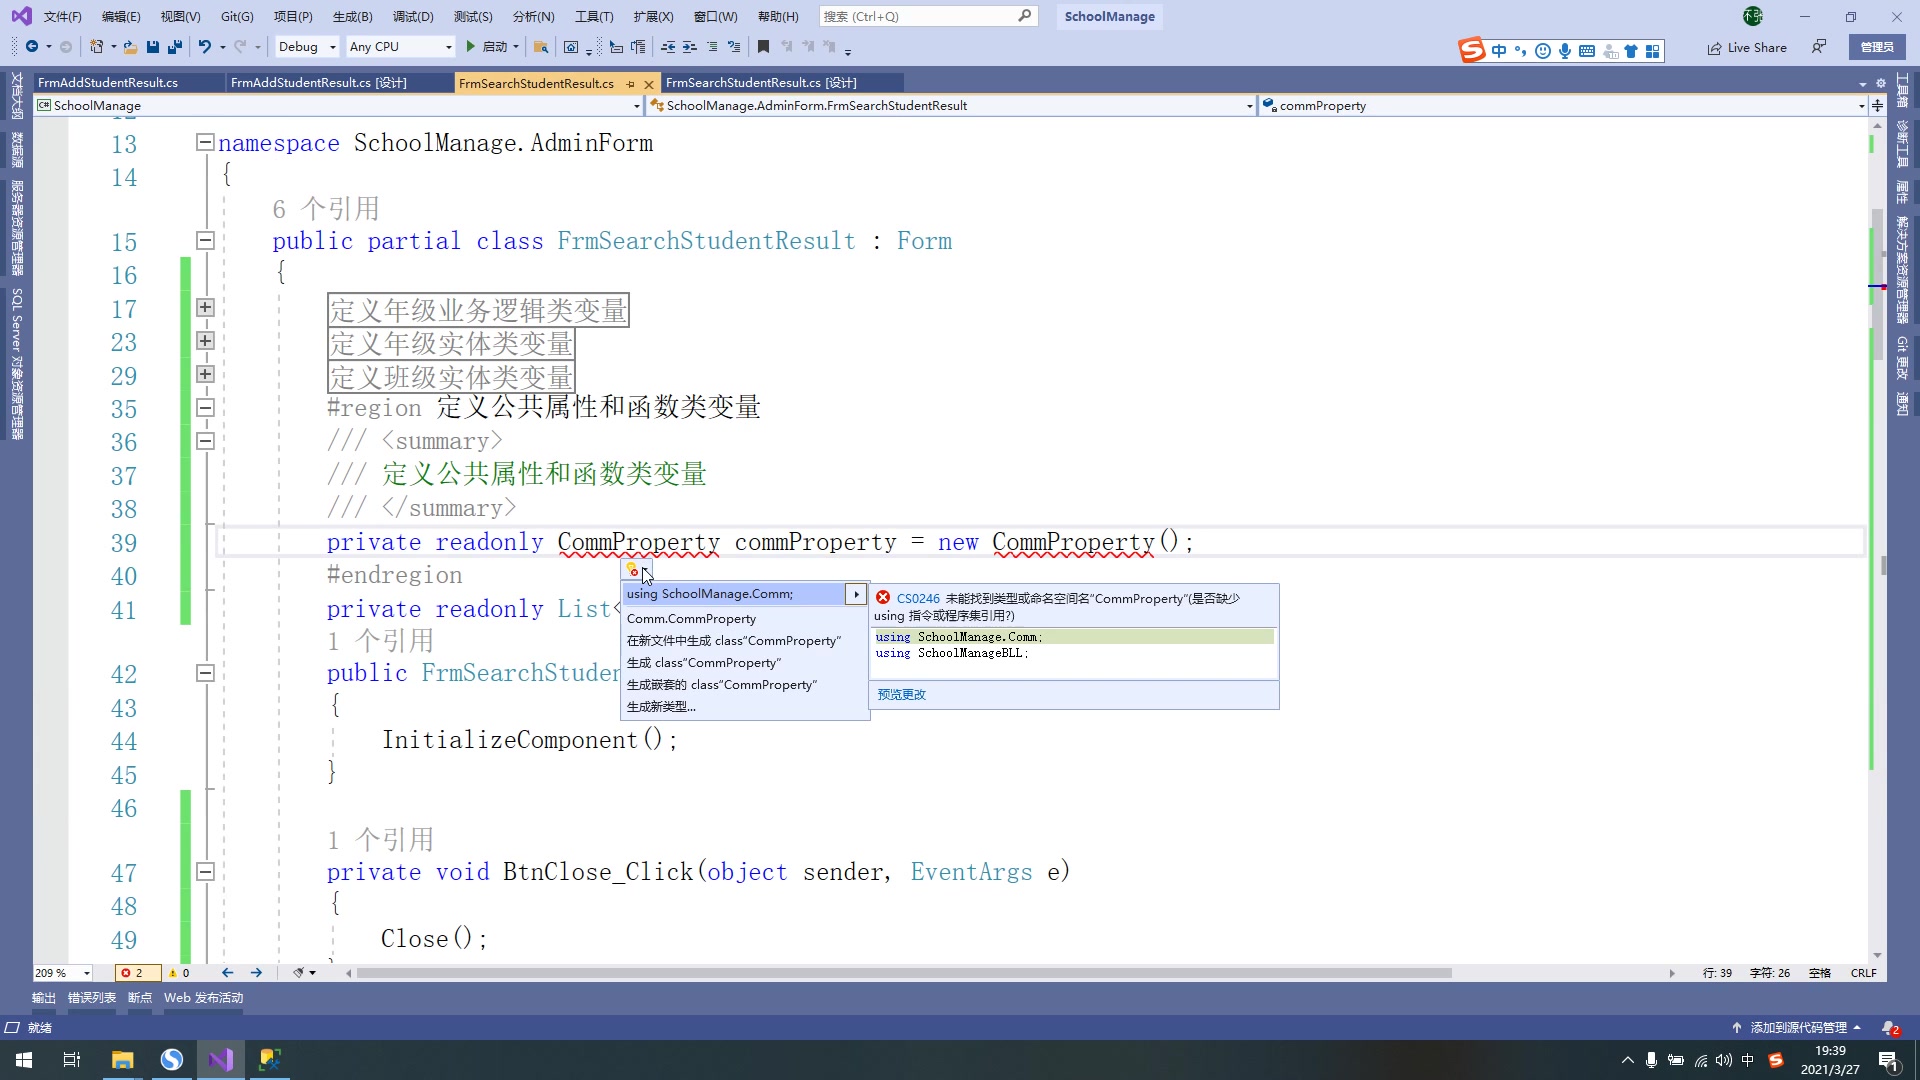Screen dimensions: 1920x1080
Task: Toggle Chinese input on the Sogou language bar
Action: [1499, 49]
